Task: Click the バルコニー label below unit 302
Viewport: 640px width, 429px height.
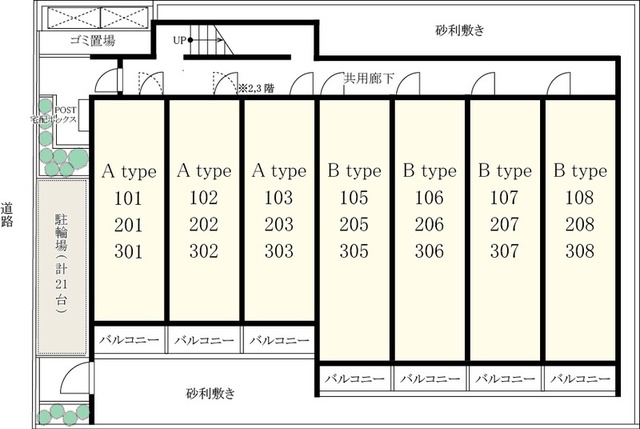Action: tap(204, 340)
